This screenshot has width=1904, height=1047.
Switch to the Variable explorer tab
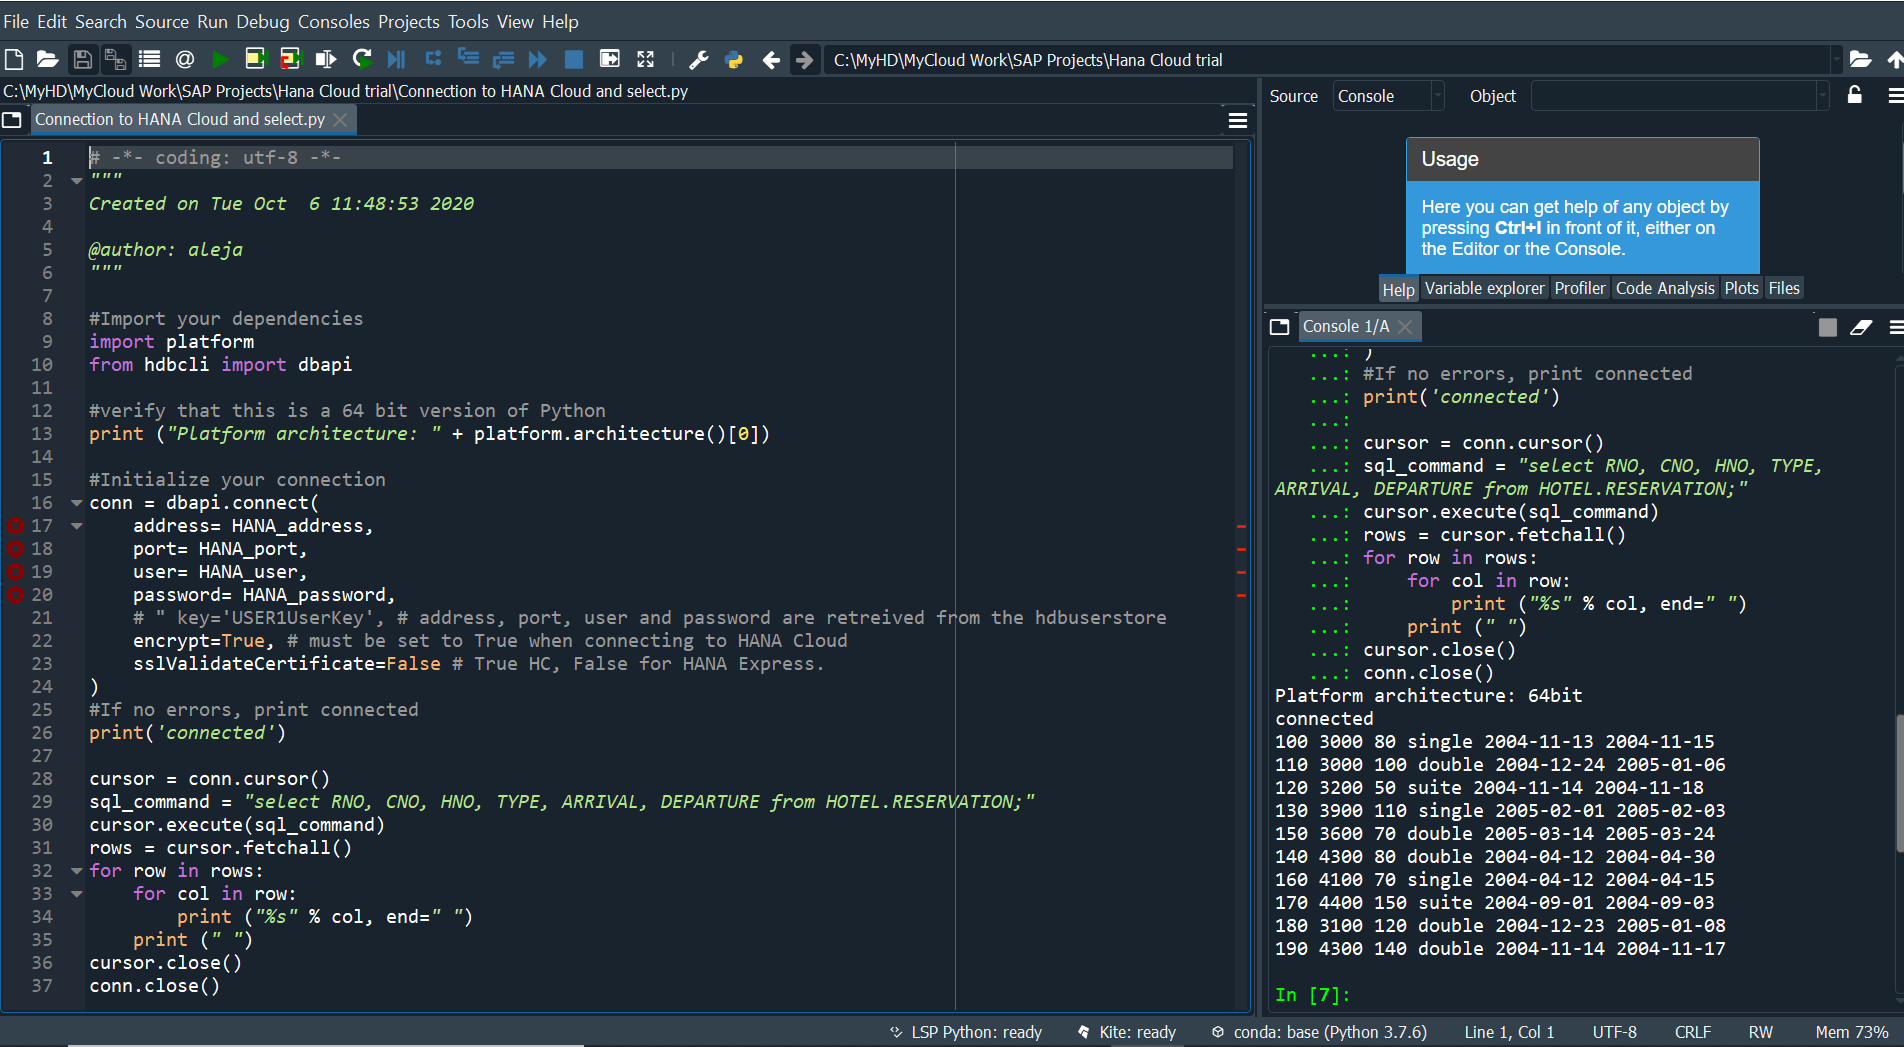pos(1484,288)
